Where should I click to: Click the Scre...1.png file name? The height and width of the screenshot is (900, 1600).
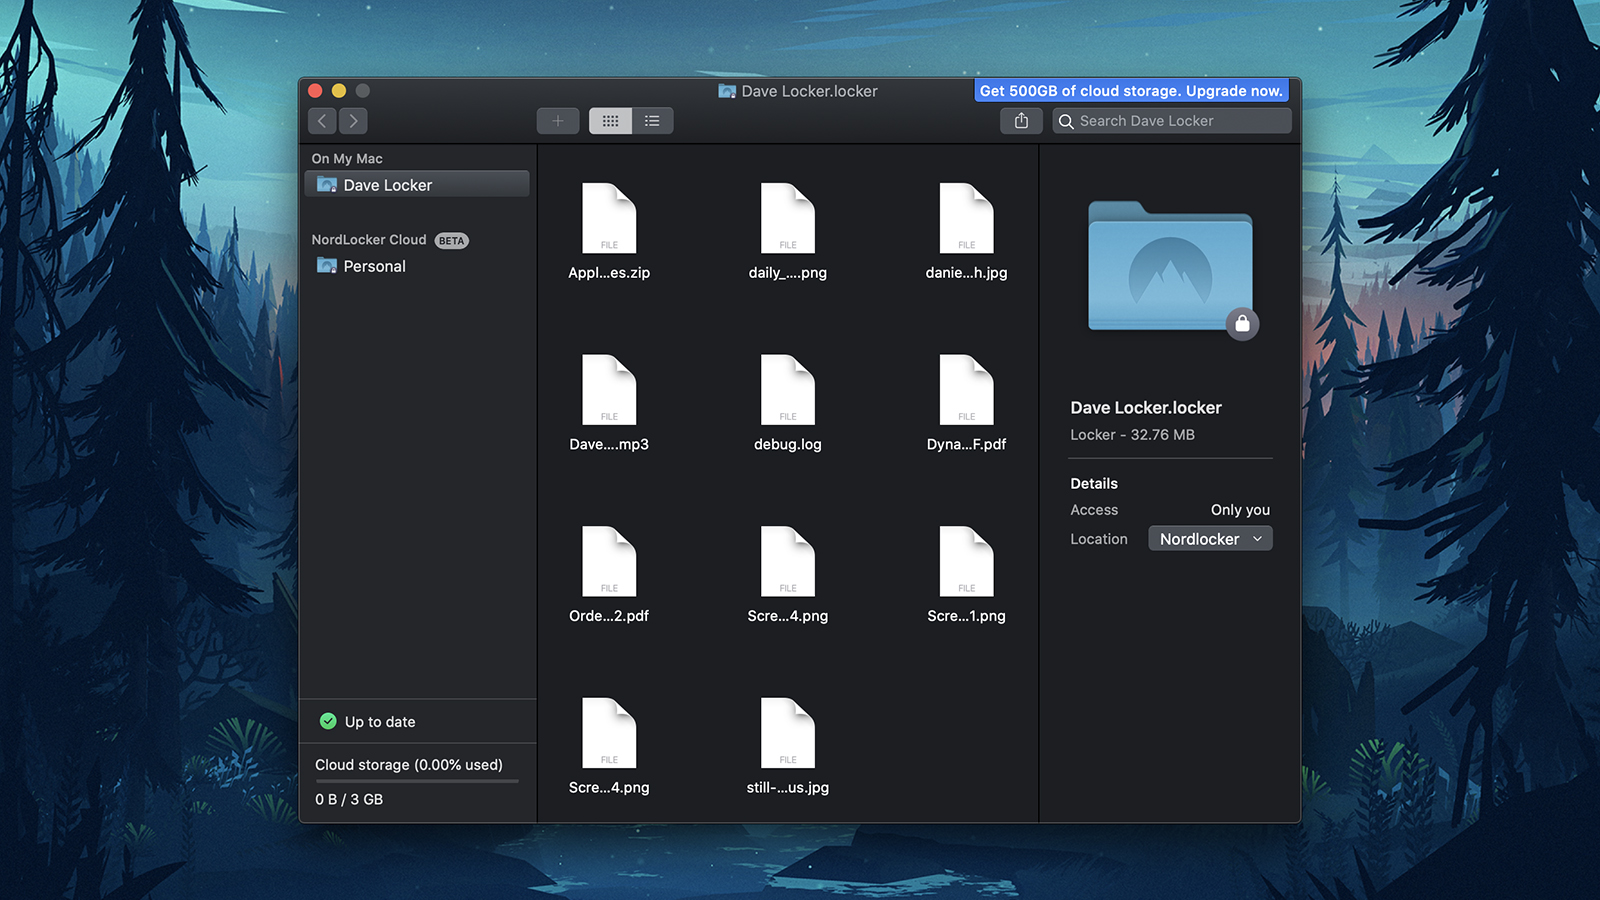tap(966, 616)
